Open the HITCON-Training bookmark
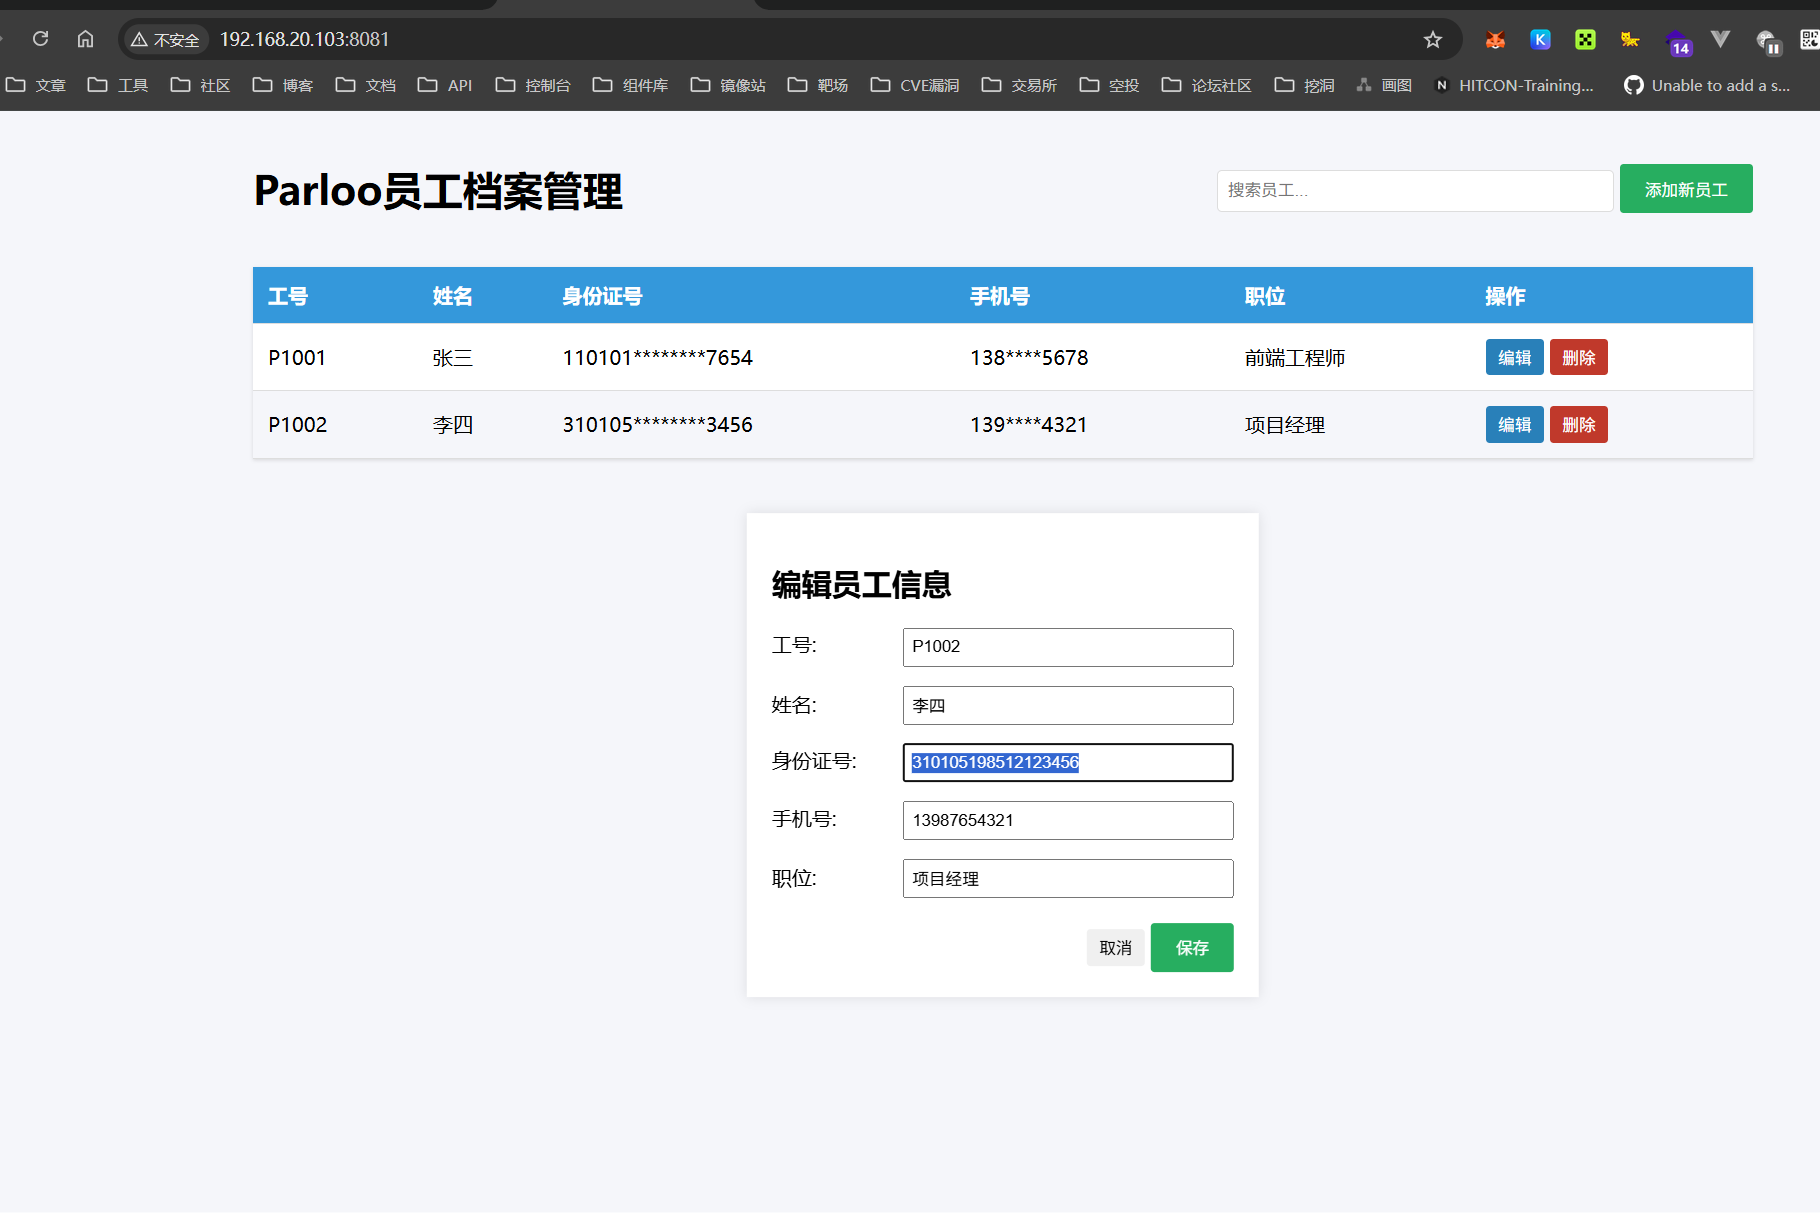Screen dimensions: 1820x1213 pos(1514,85)
